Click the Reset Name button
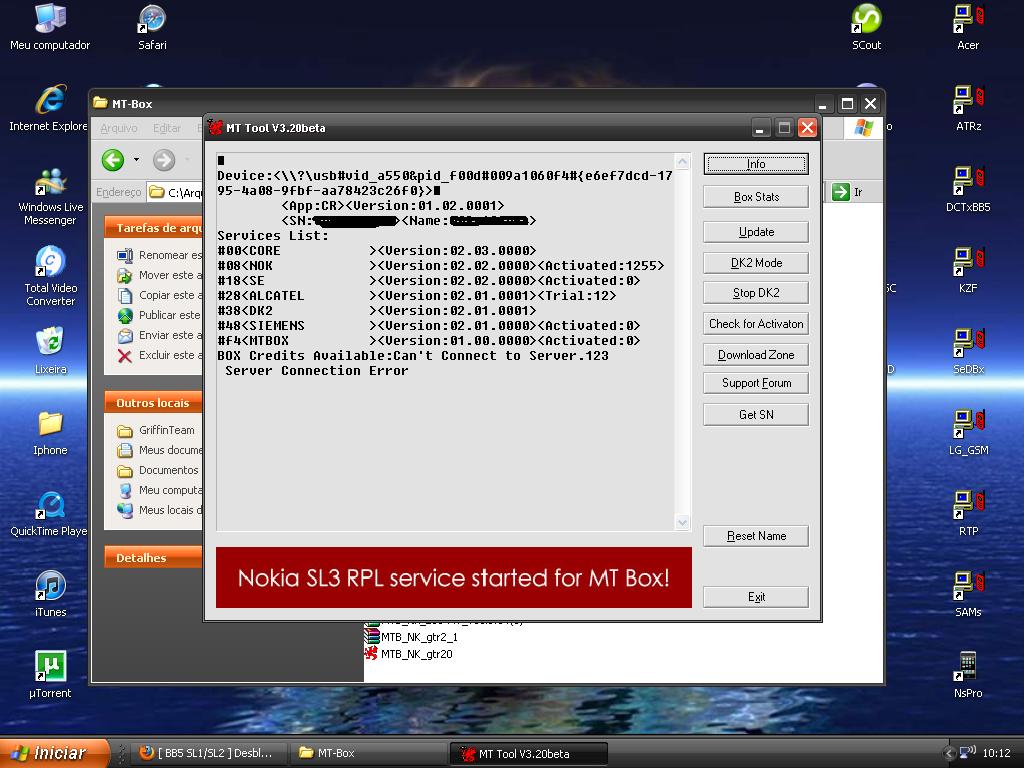The height and width of the screenshot is (768, 1024). coord(756,536)
